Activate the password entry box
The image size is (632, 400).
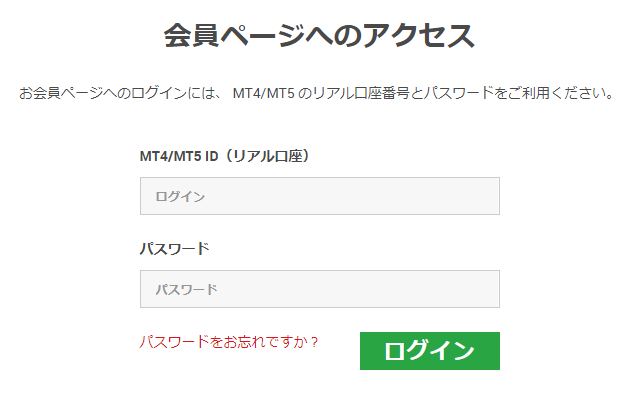320,289
